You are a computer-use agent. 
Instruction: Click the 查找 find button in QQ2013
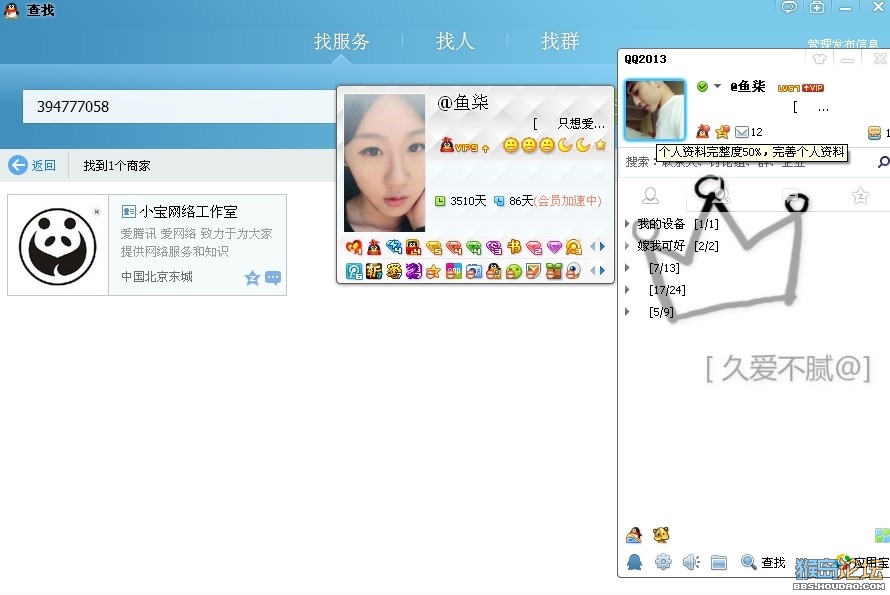[x=763, y=562]
